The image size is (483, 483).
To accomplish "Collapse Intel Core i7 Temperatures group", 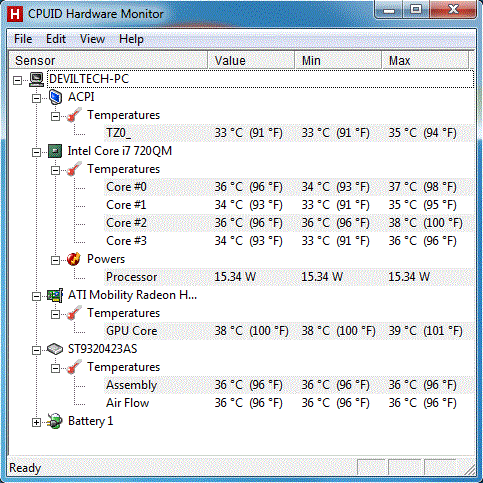I will click(x=55, y=170).
